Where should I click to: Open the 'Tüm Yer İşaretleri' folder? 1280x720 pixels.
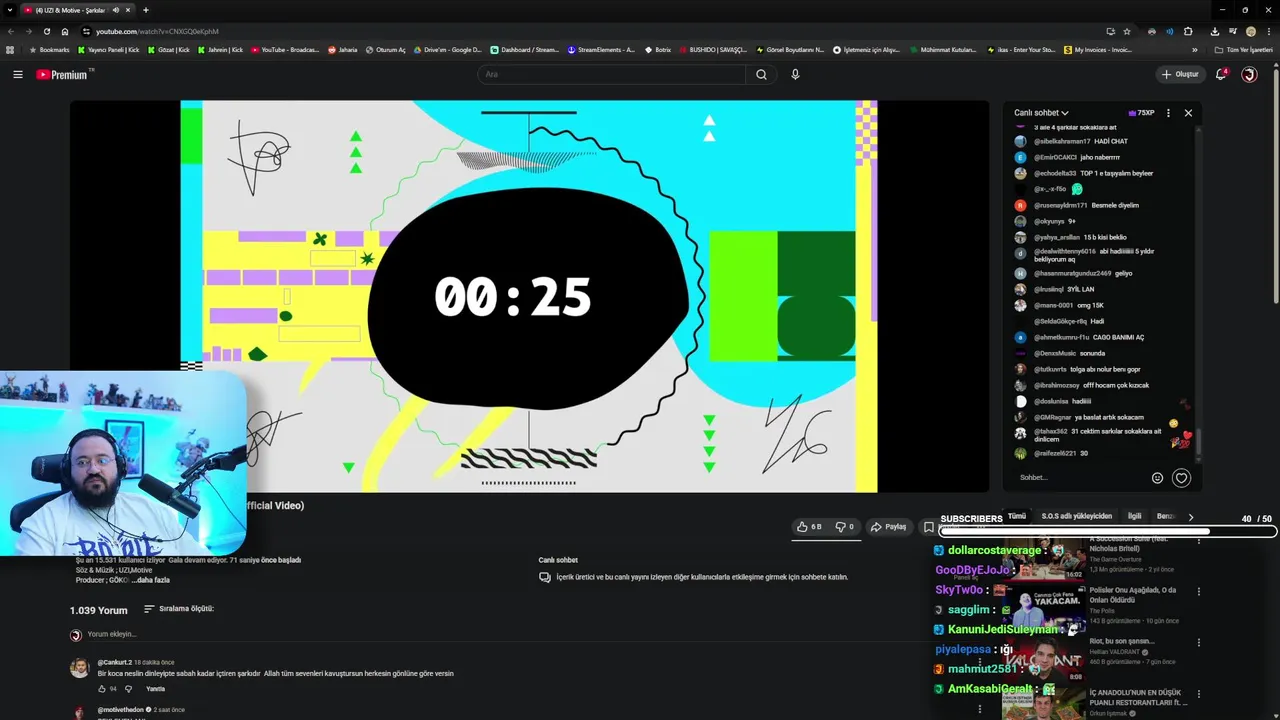[1243, 49]
